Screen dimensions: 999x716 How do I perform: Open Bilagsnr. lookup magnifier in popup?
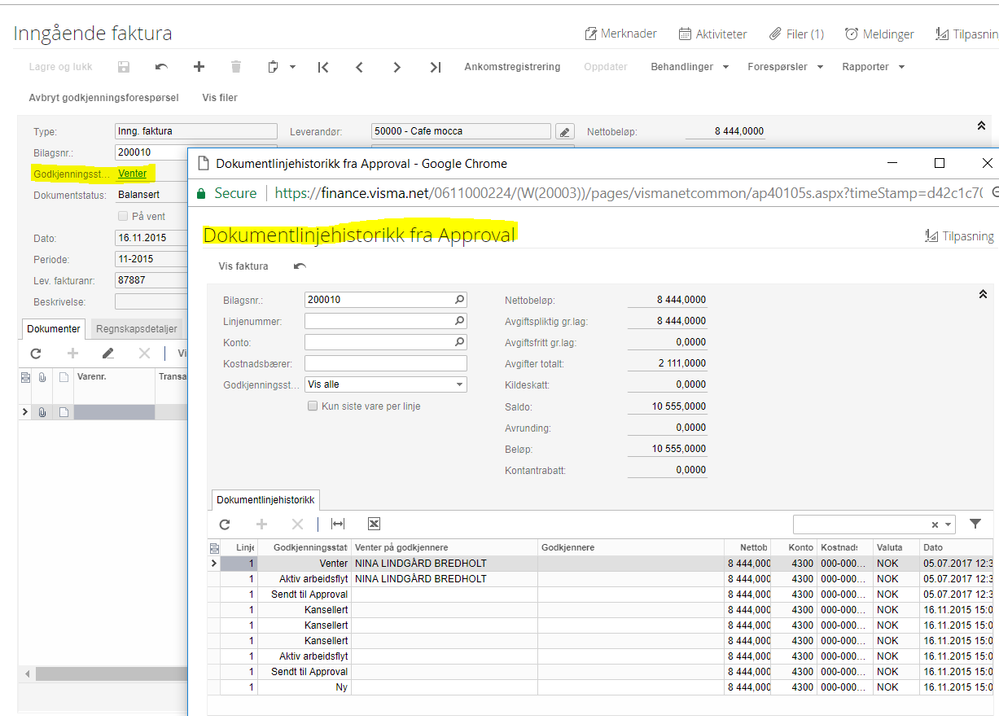pyautogui.click(x=459, y=299)
